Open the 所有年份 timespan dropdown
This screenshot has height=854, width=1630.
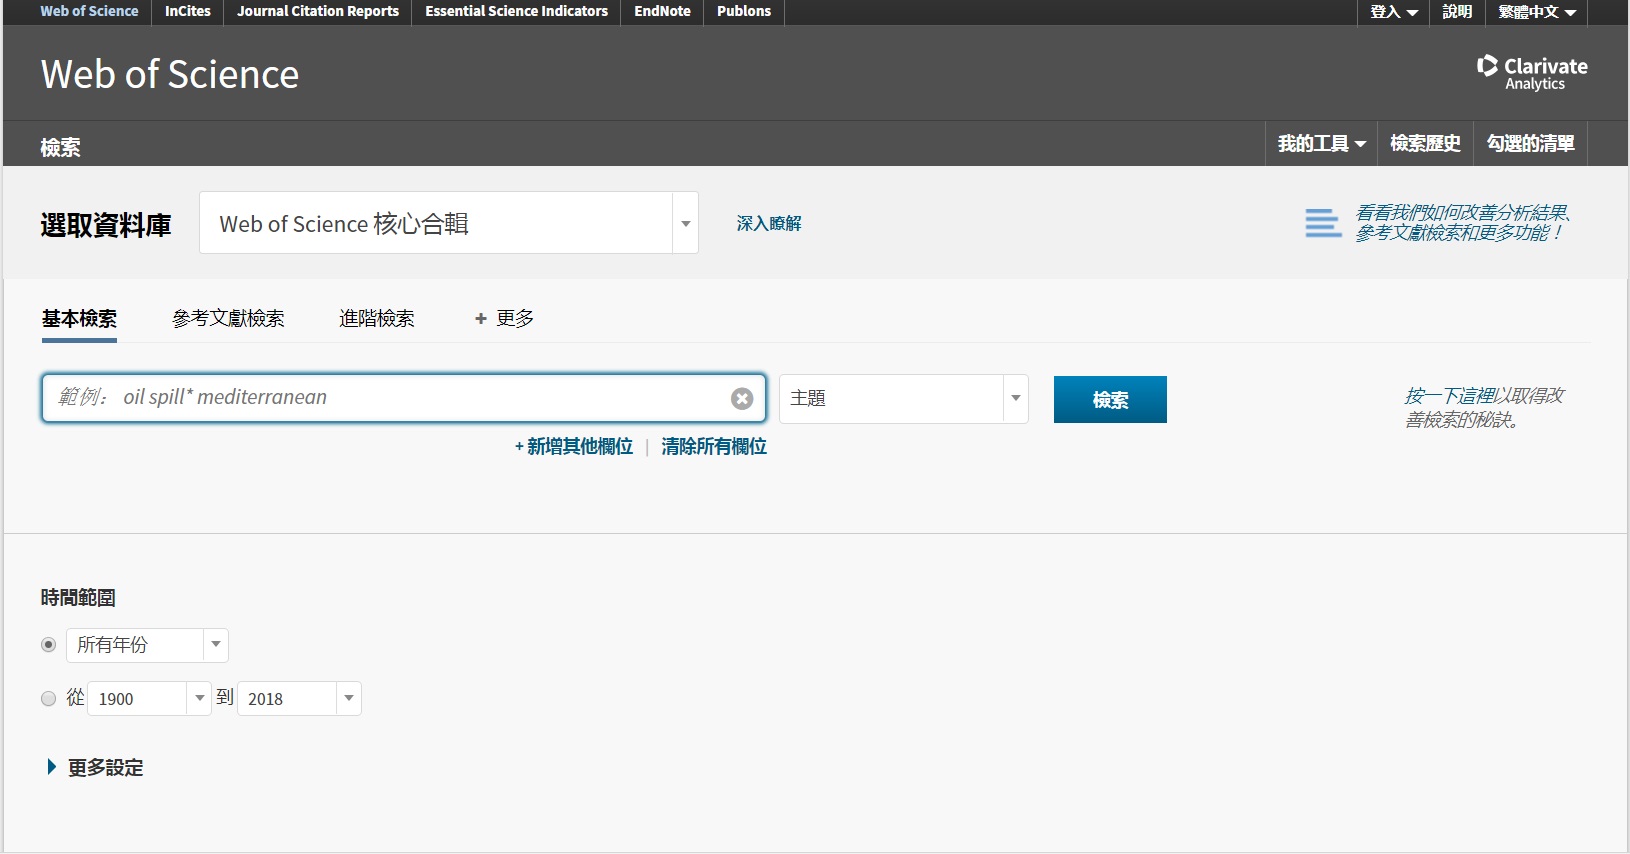pyautogui.click(x=148, y=645)
